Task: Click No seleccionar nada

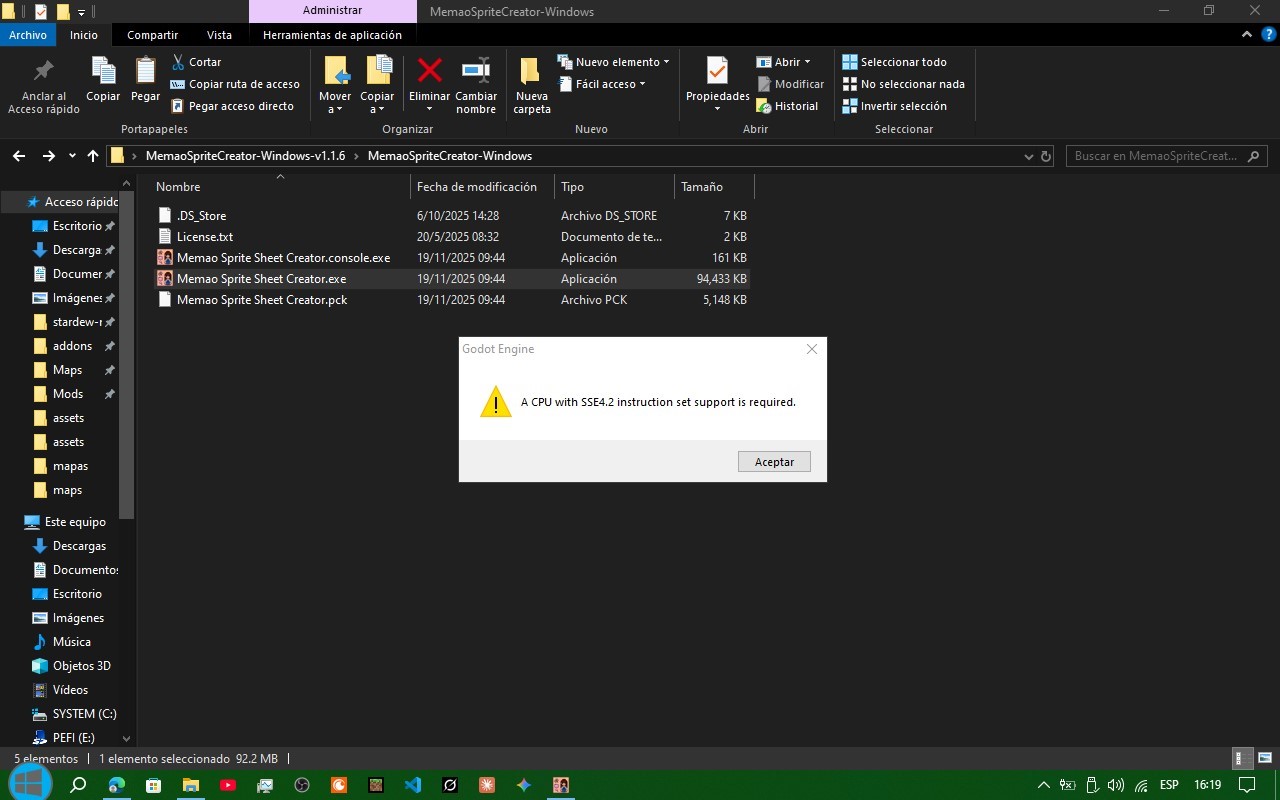Action: pyautogui.click(x=904, y=84)
